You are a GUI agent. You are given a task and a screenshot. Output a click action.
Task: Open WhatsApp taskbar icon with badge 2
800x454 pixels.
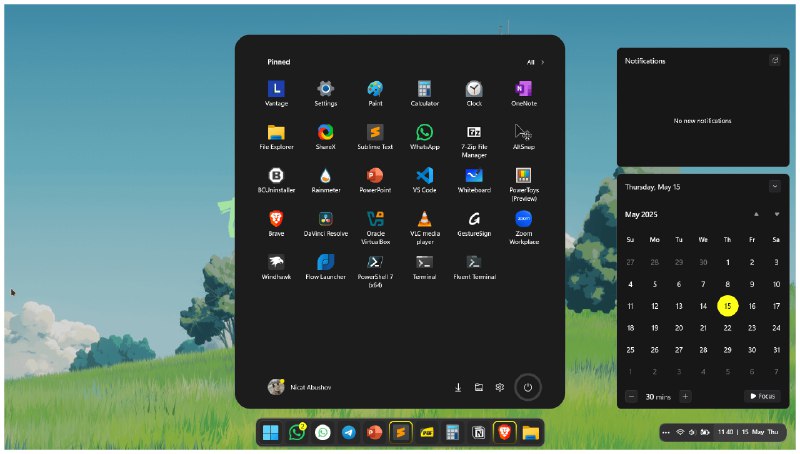tap(297, 433)
